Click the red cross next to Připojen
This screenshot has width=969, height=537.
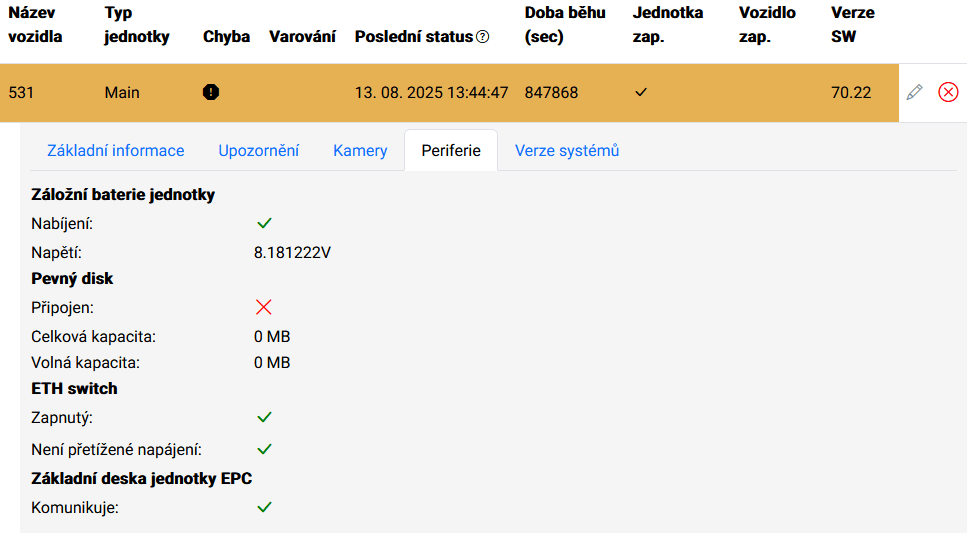pos(264,307)
